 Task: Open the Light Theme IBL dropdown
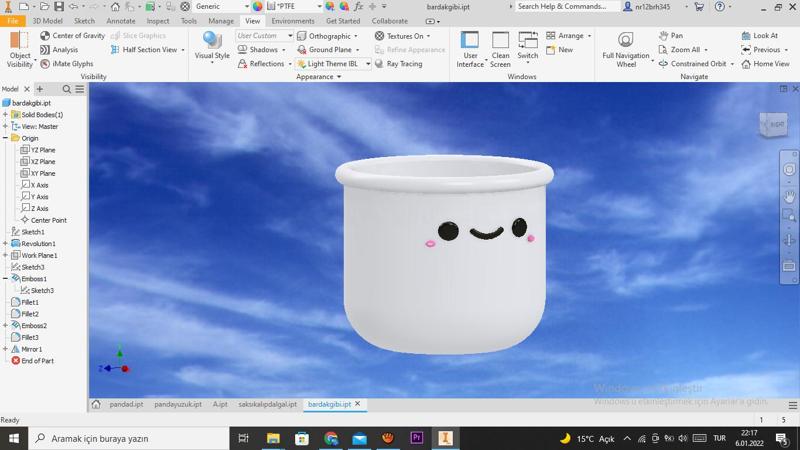[368, 64]
